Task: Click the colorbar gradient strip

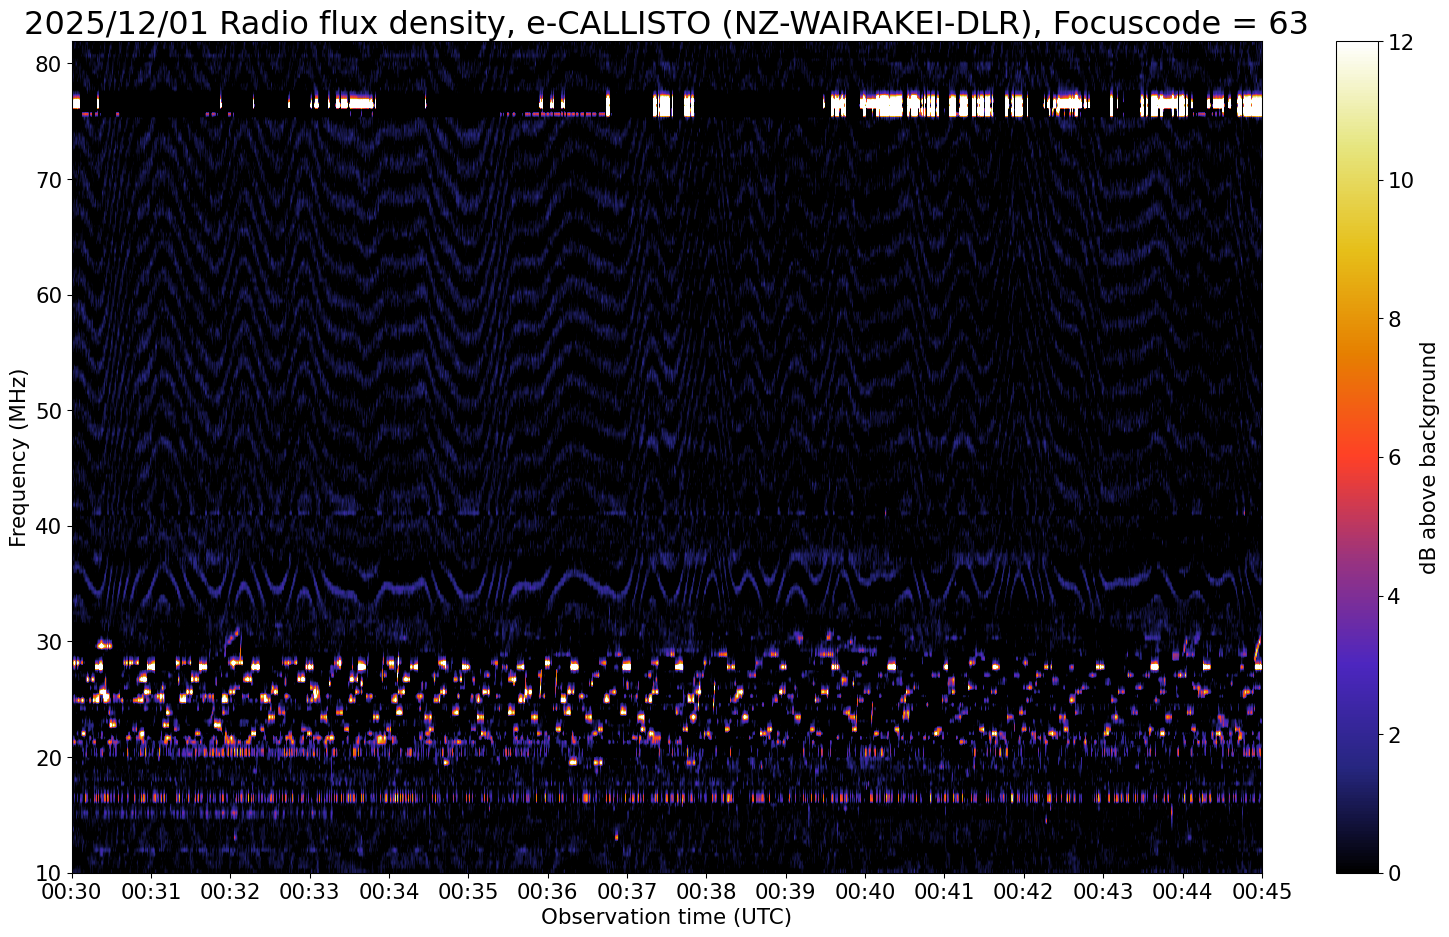Action: pyautogui.click(x=1356, y=457)
